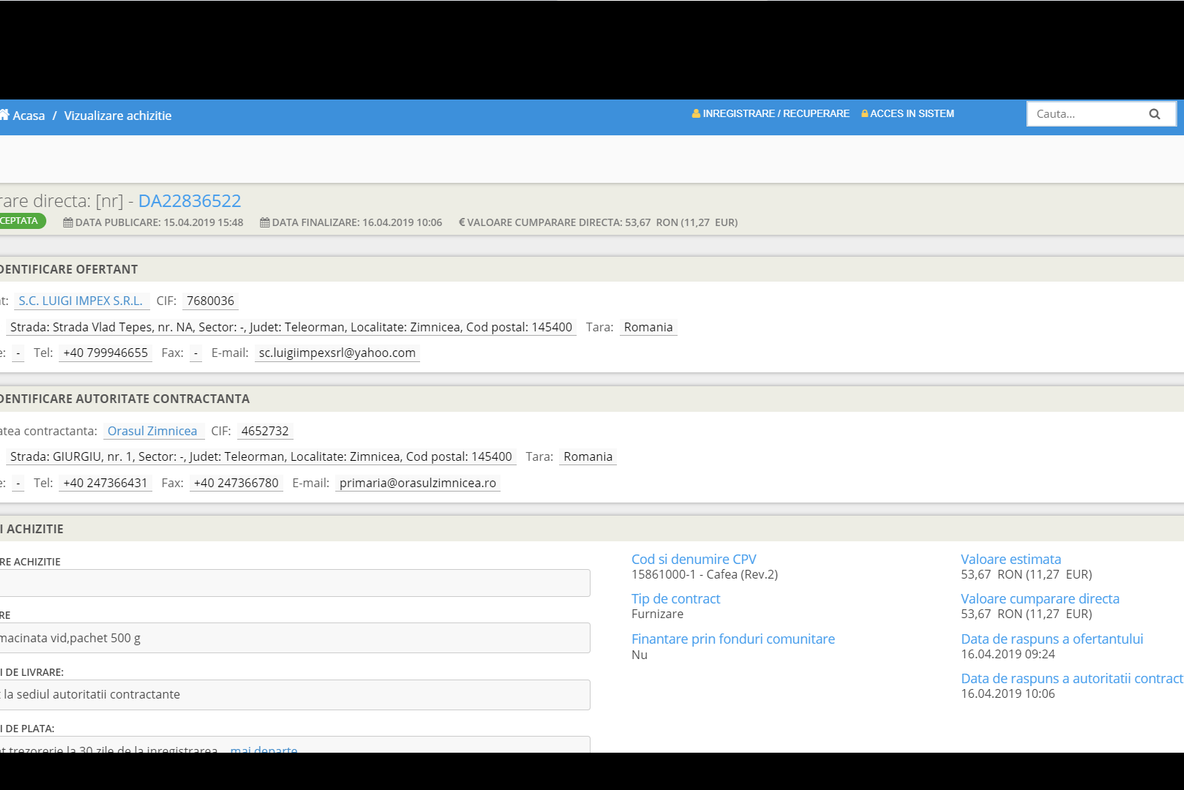Open the DA22836522 acquisition link

[189, 201]
